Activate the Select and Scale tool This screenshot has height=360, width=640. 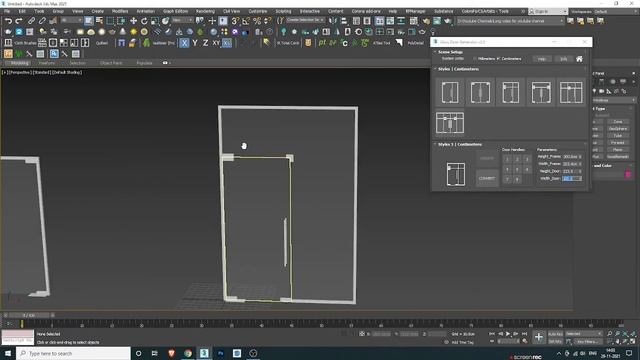point(155,20)
